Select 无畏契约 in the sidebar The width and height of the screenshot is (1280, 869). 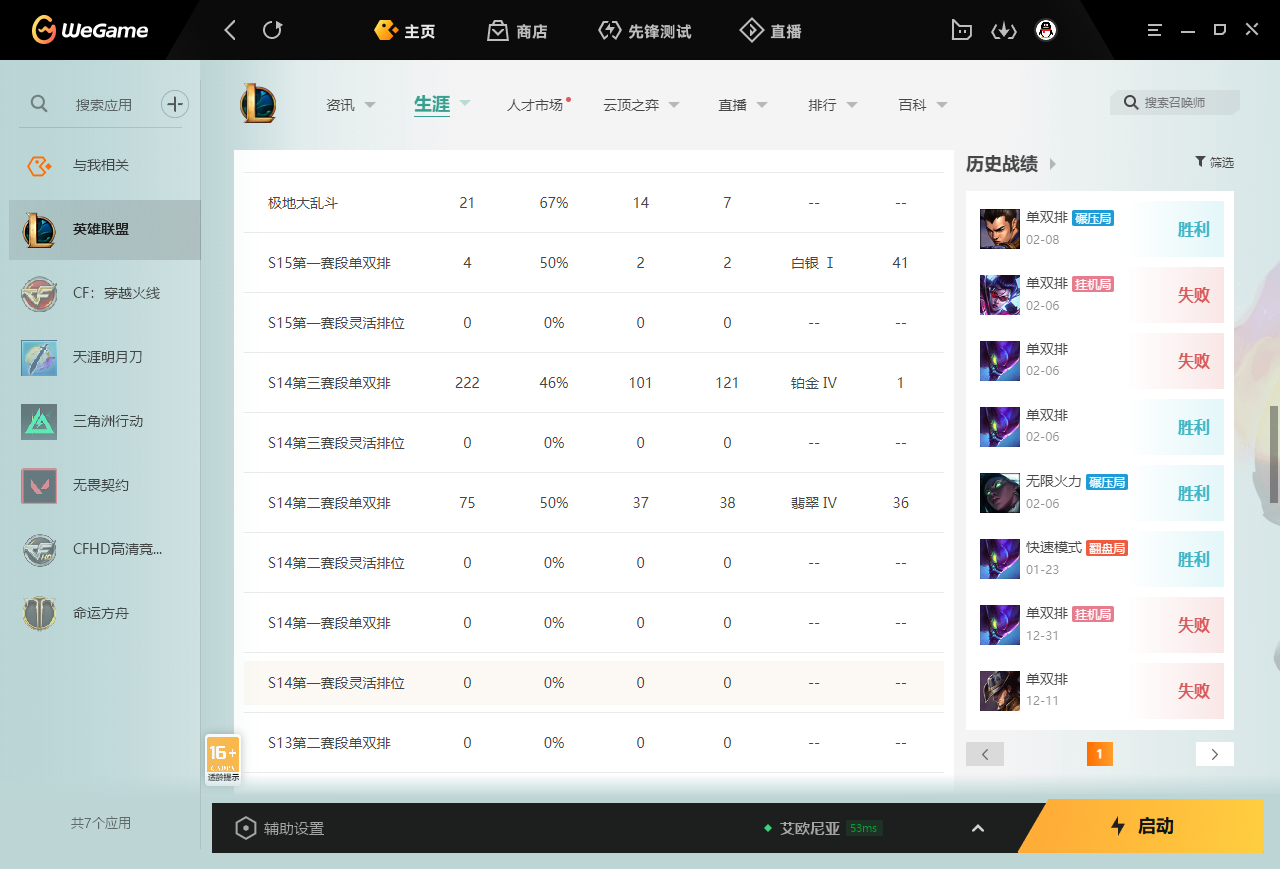point(105,485)
